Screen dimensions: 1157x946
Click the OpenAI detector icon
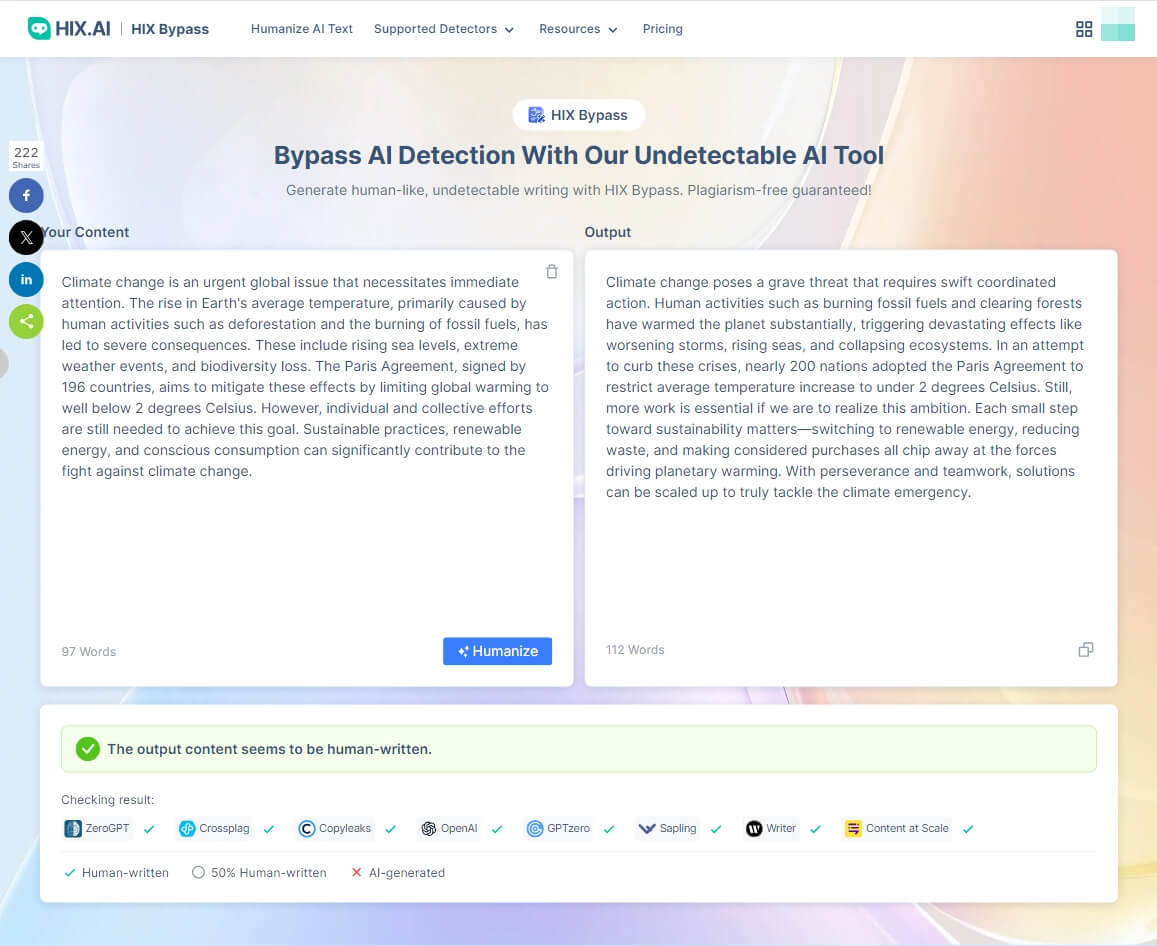pyautogui.click(x=429, y=829)
